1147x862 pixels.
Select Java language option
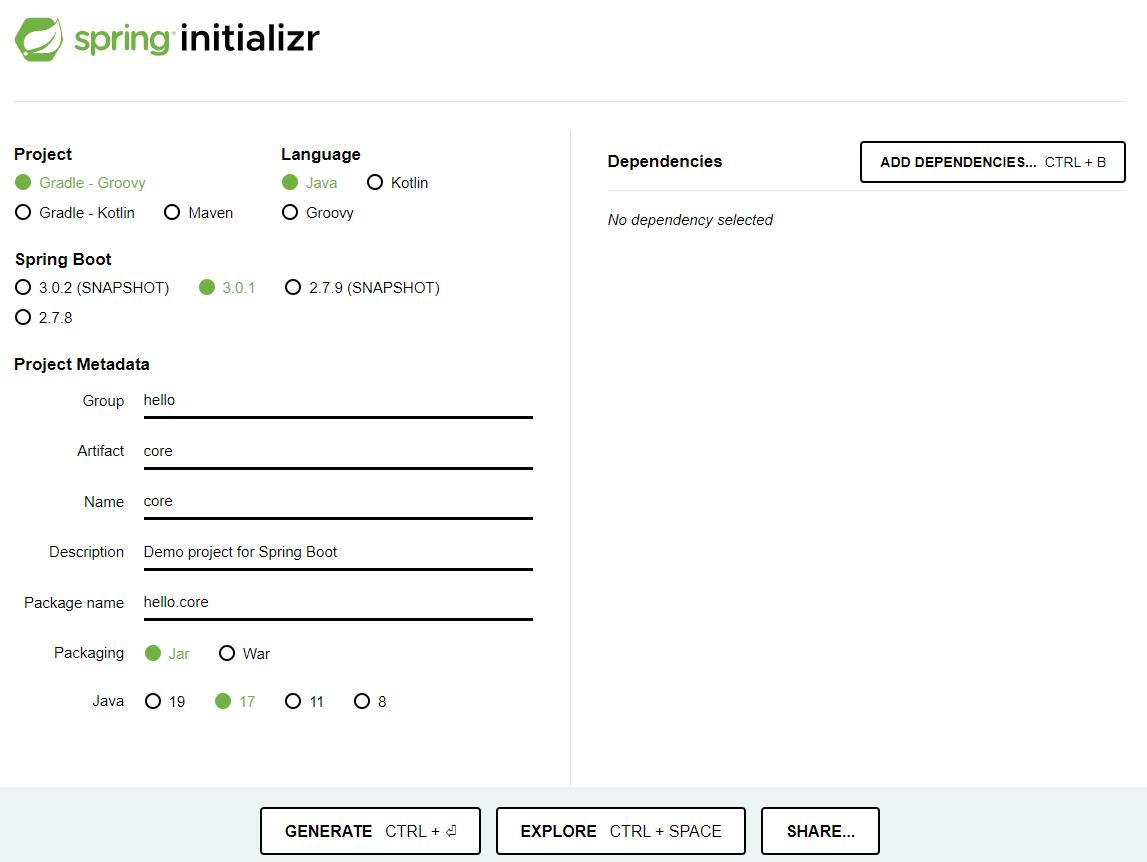pyautogui.click(x=310, y=183)
